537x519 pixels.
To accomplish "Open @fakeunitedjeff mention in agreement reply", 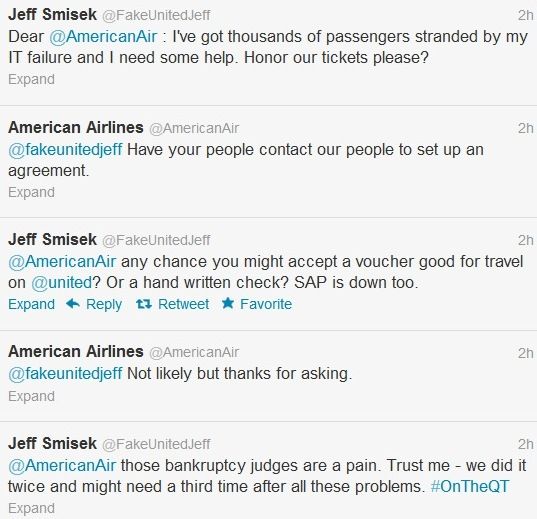I will 65,150.
